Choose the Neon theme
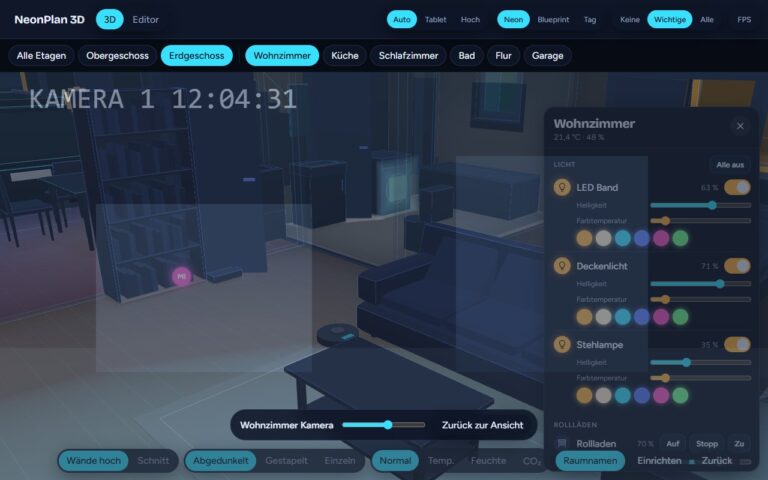 (x=513, y=20)
